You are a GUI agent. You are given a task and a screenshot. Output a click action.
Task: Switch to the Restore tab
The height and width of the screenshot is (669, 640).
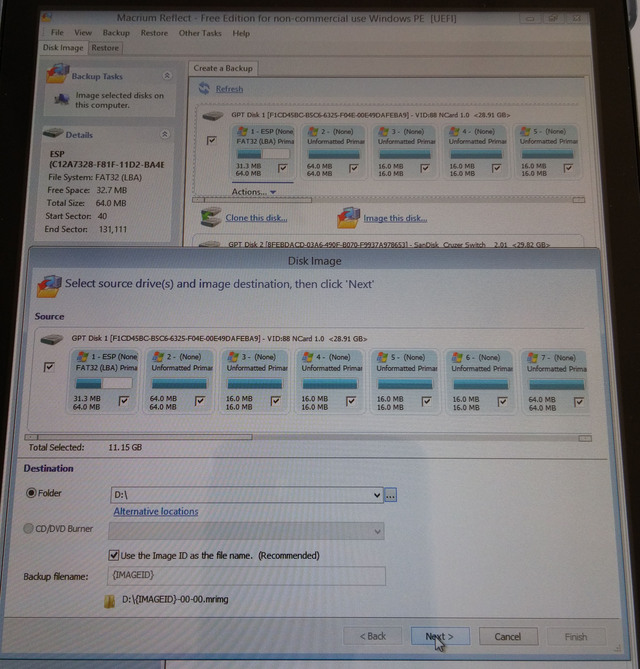[x=105, y=48]
